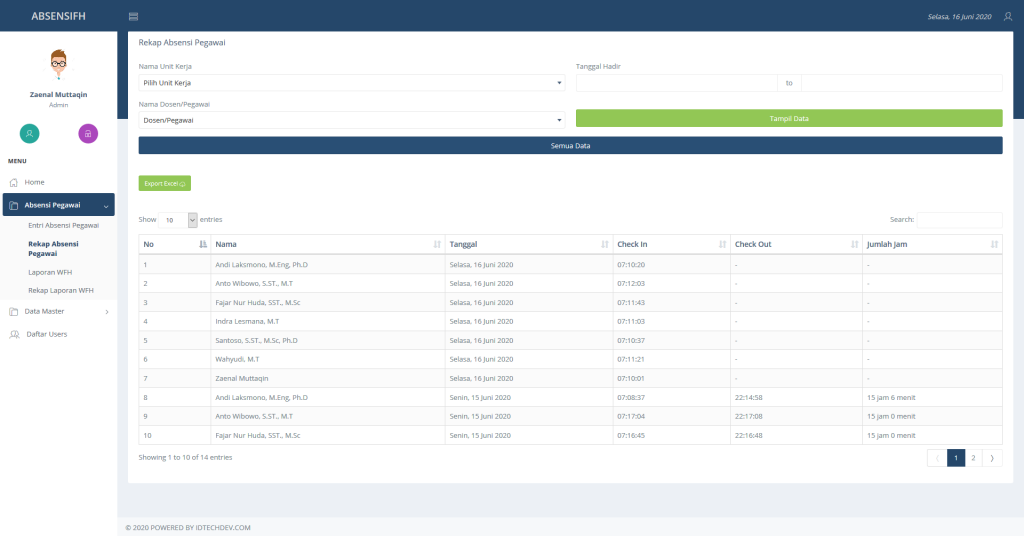This screenshot has width=1024, height=536.
Task: Click the next page arrow button
Action: 991,458
